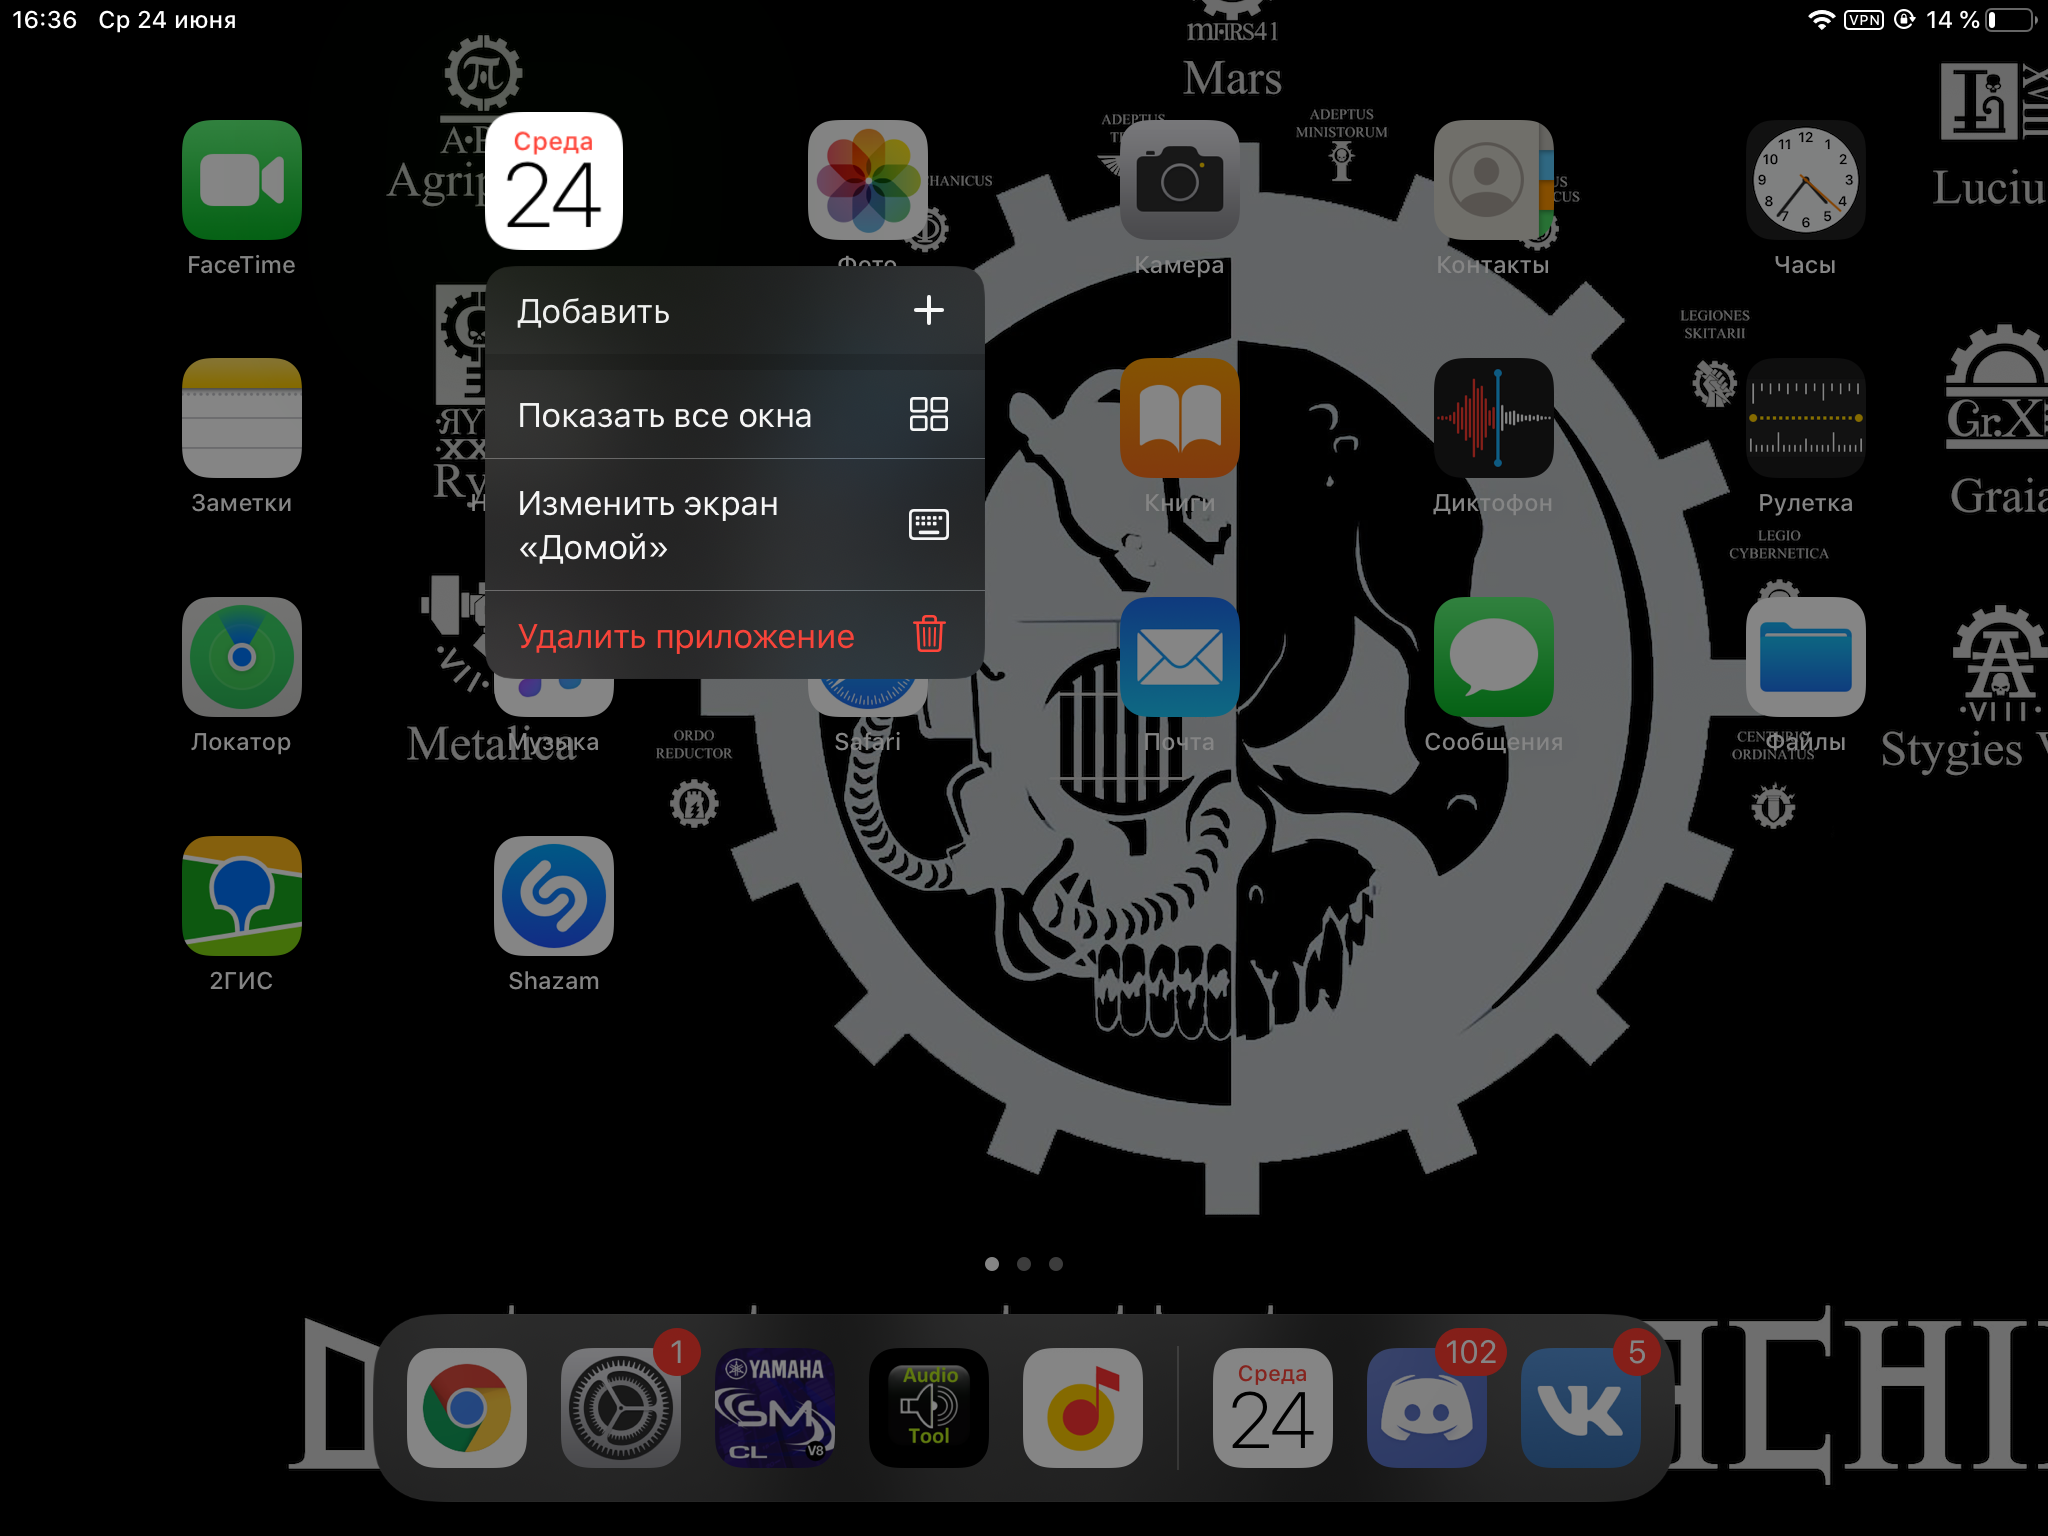
Task: Open the Measure (Рулетка) app
Action: click(1805, 418)
